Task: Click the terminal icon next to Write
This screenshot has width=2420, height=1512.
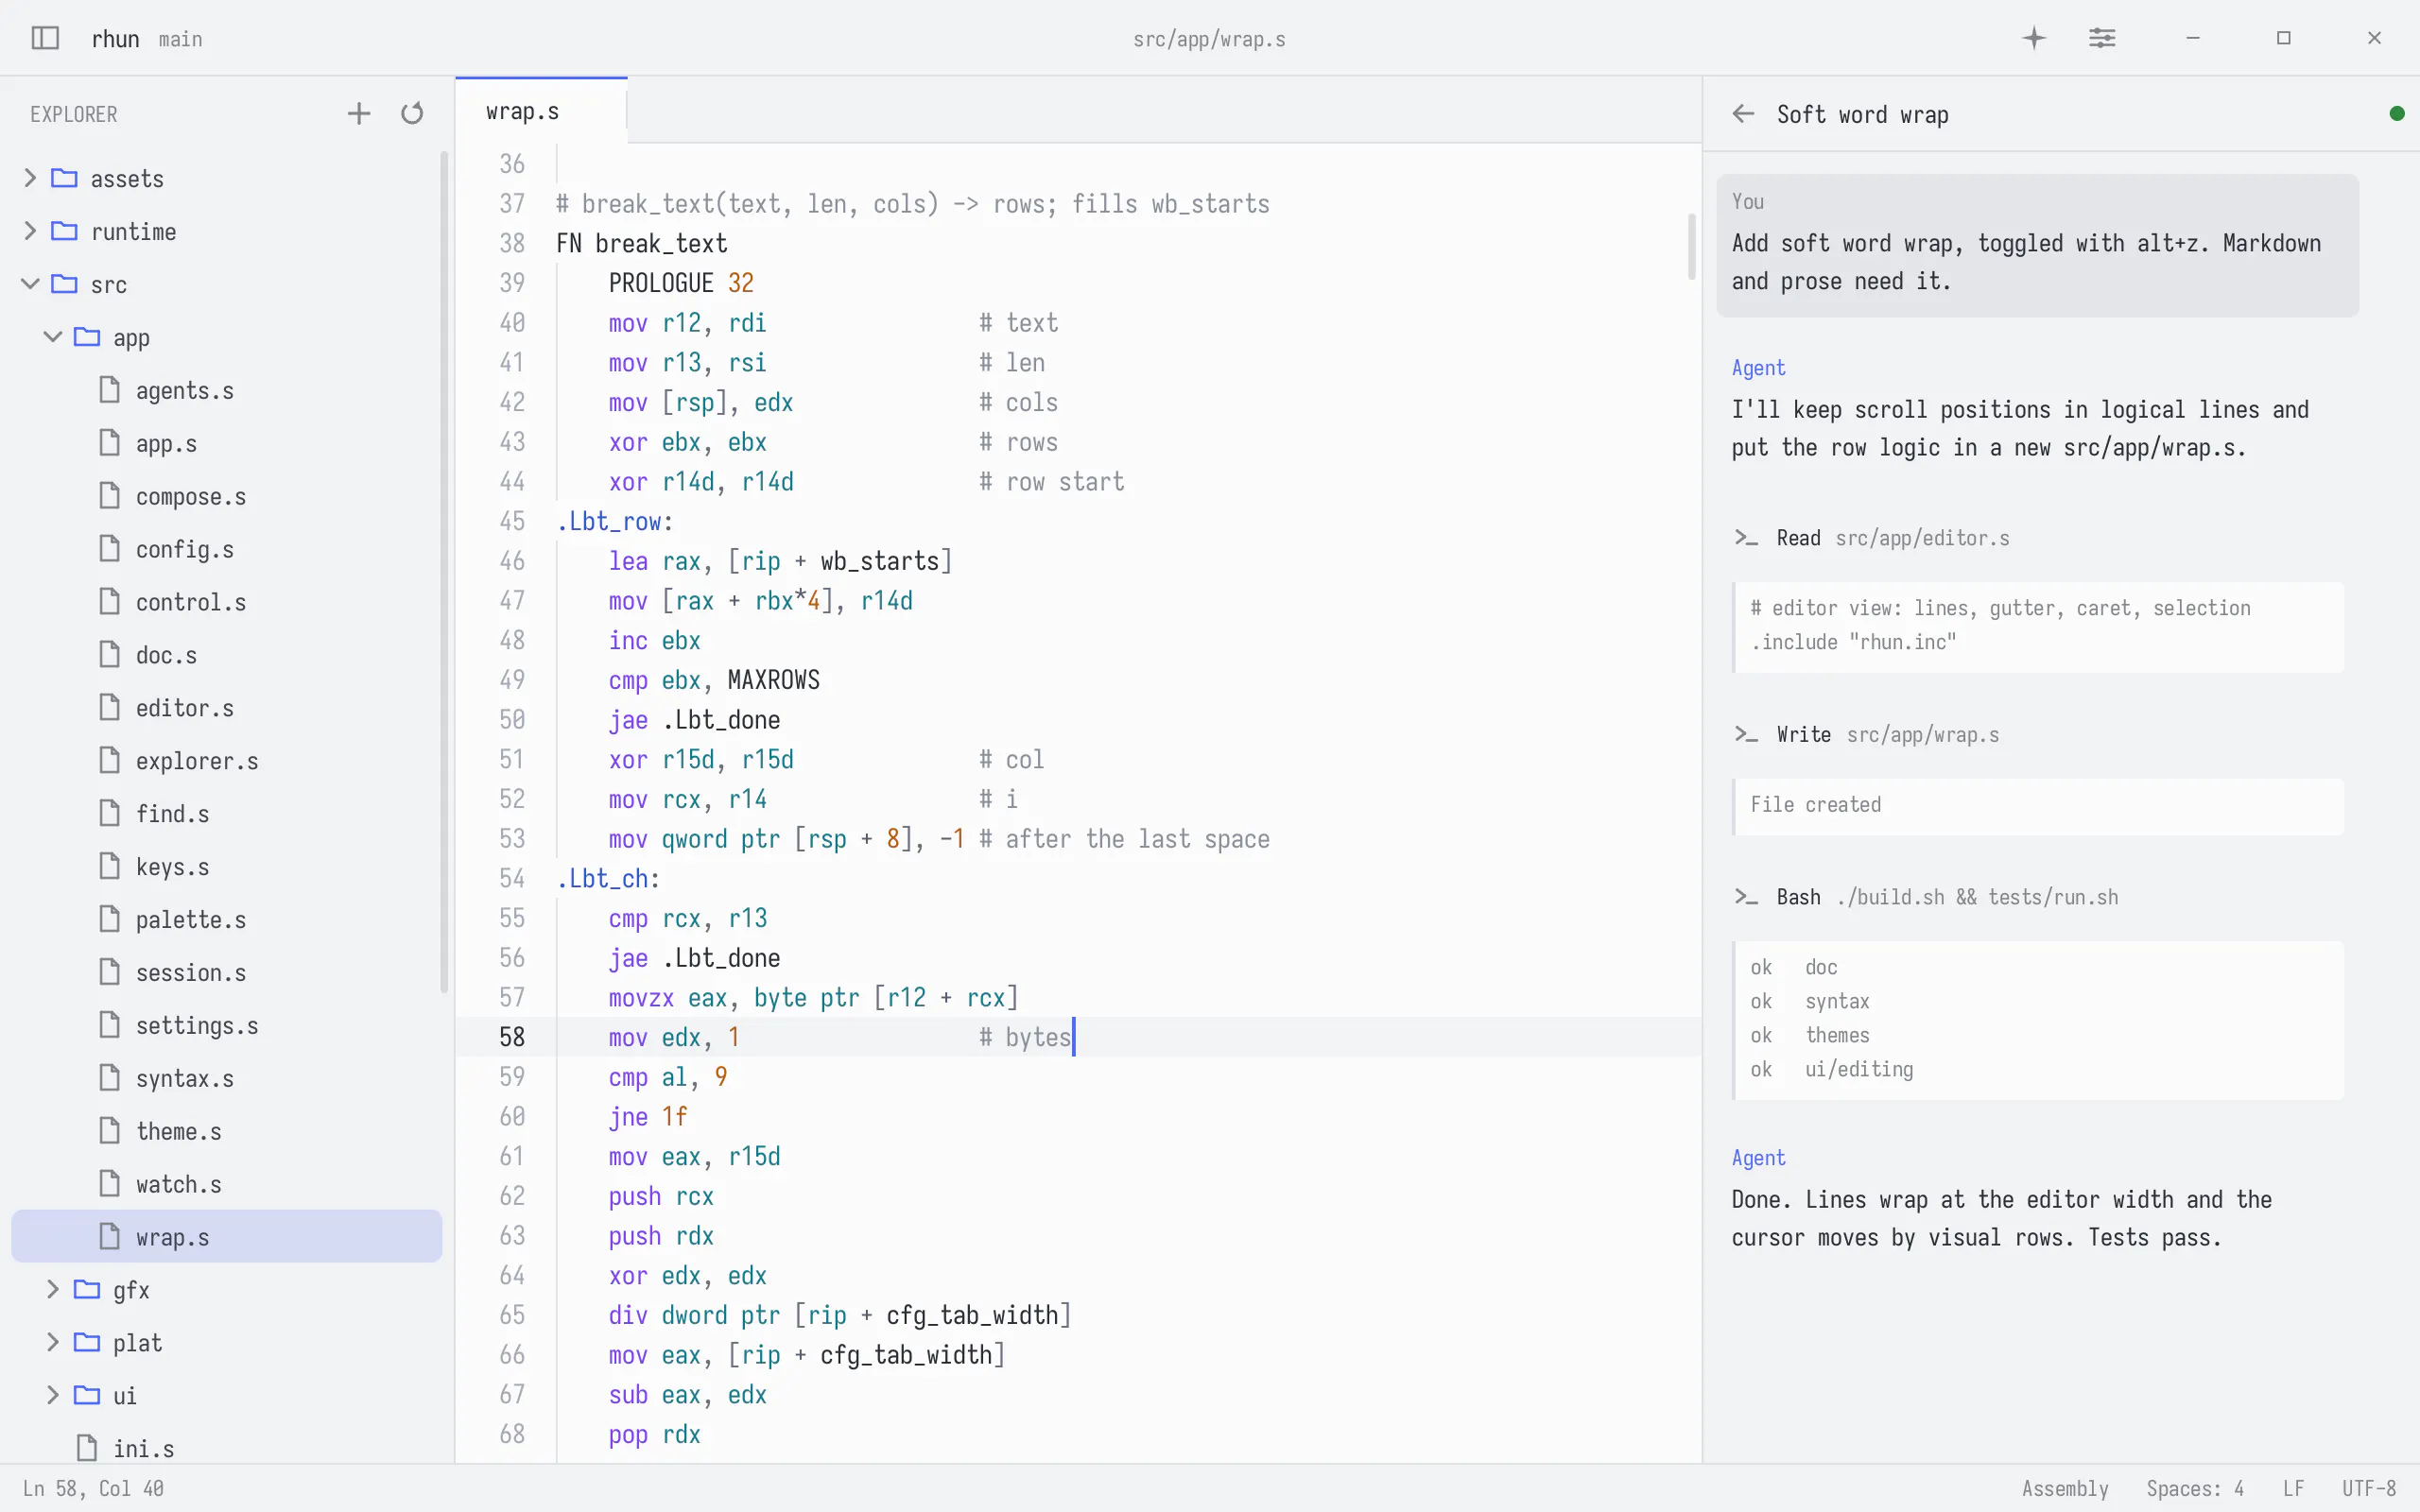Action: [x=1746, y=735]
